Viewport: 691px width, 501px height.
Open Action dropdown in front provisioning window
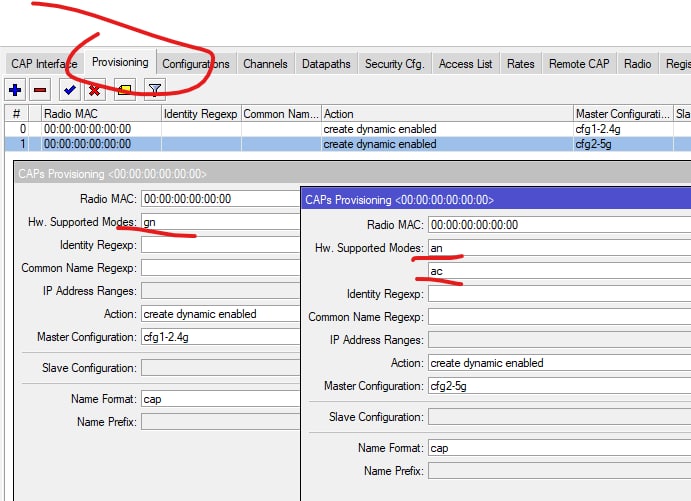(x=559, y=363)
